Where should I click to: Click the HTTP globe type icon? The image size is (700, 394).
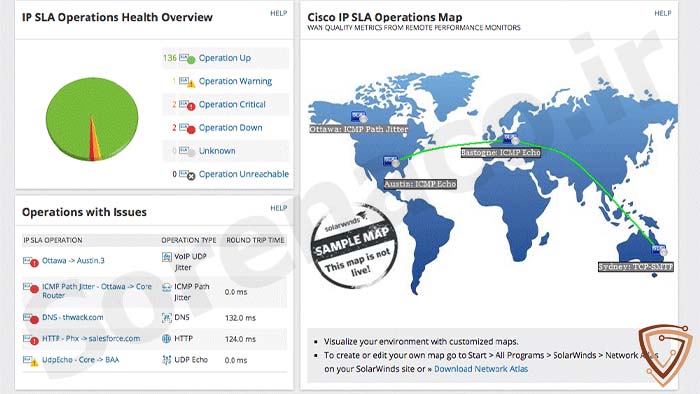[x=167, y=339]
